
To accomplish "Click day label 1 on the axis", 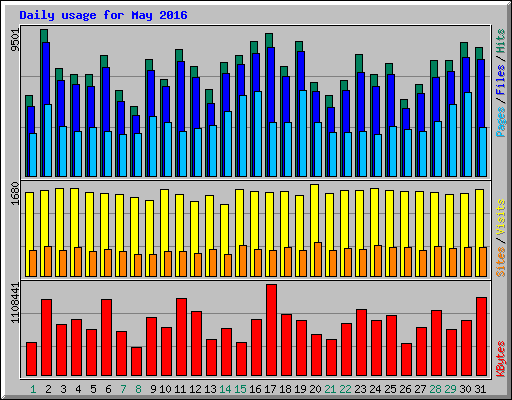I will [33, 389].
